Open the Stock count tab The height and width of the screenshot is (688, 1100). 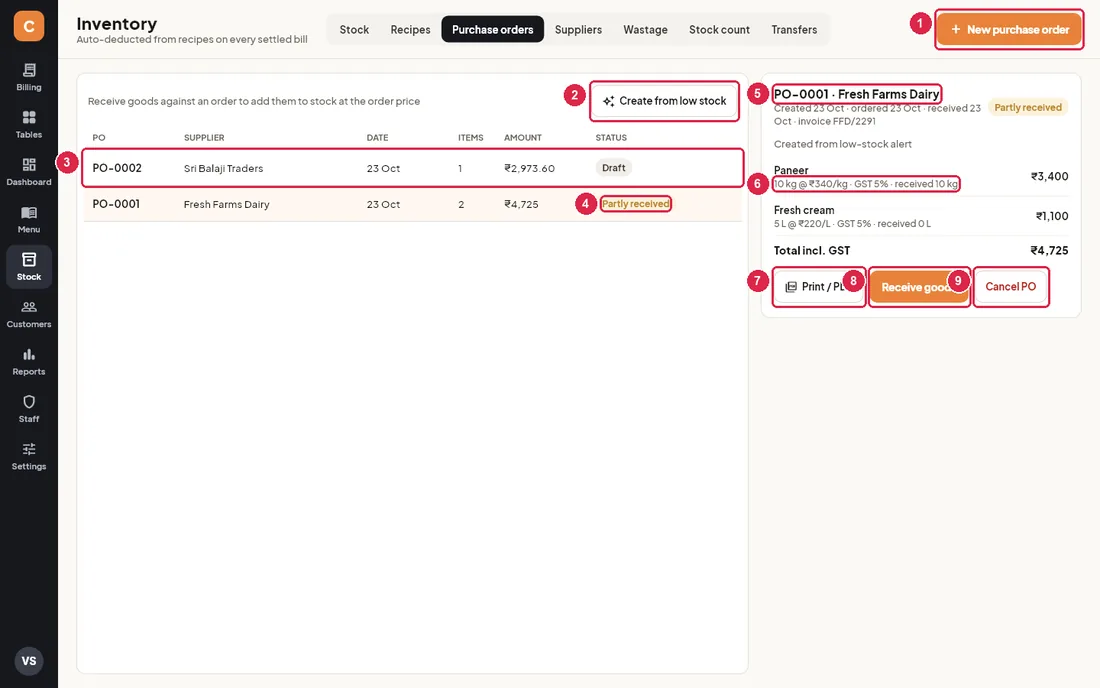[719, 29]
